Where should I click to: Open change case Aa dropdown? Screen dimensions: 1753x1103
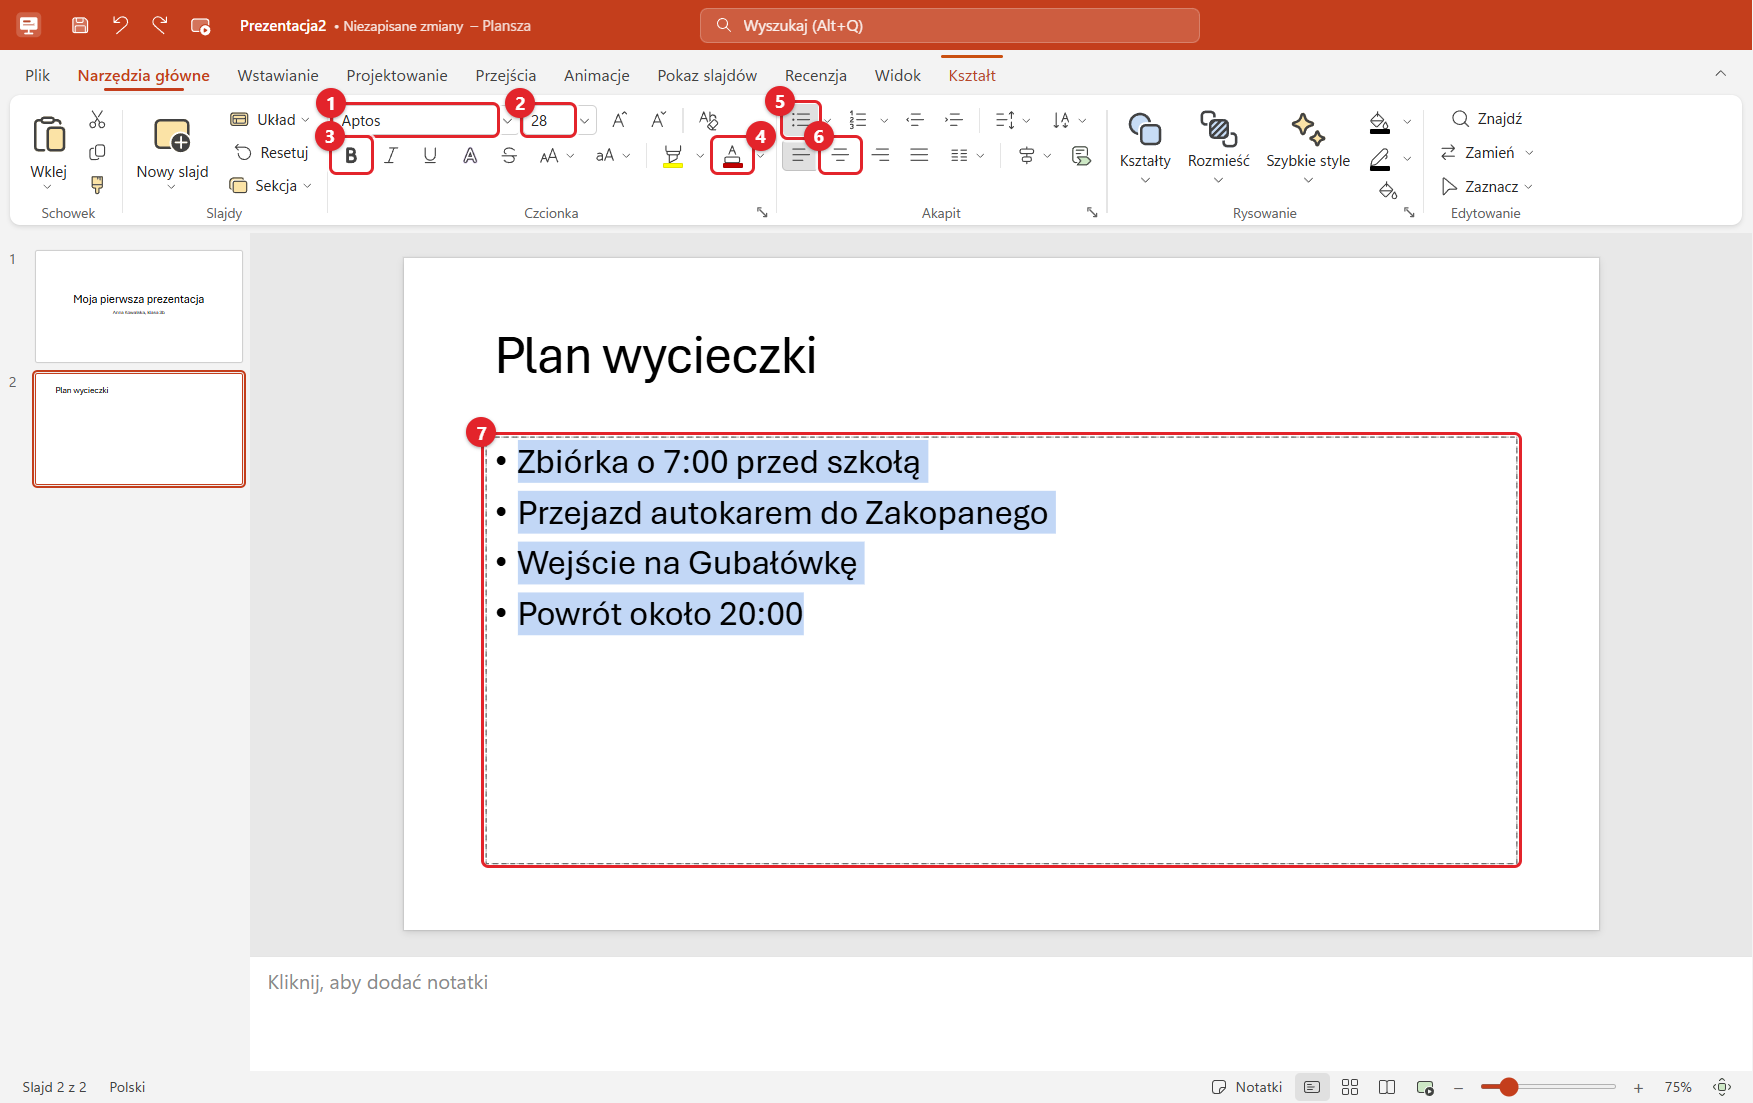point(613,155)
